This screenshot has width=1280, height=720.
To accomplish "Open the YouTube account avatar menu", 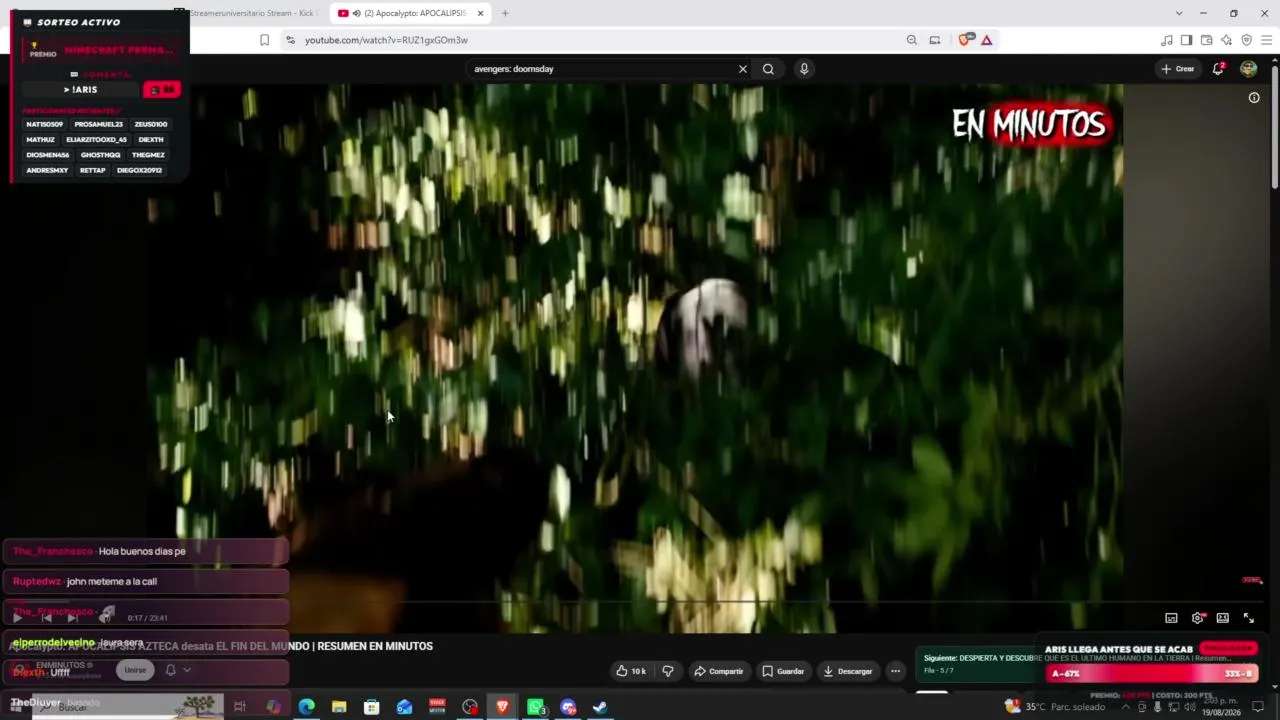I will (x=1248, y=69).
